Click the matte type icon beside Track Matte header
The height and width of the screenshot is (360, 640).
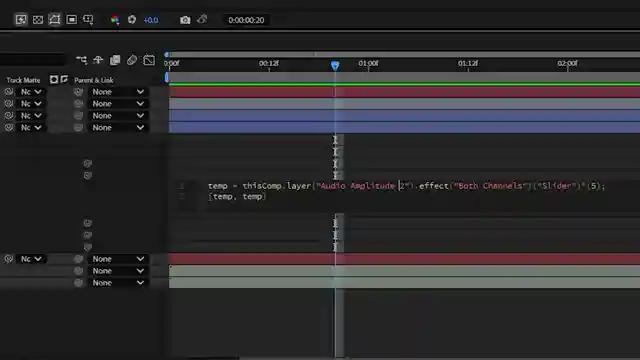coord(54,79)
